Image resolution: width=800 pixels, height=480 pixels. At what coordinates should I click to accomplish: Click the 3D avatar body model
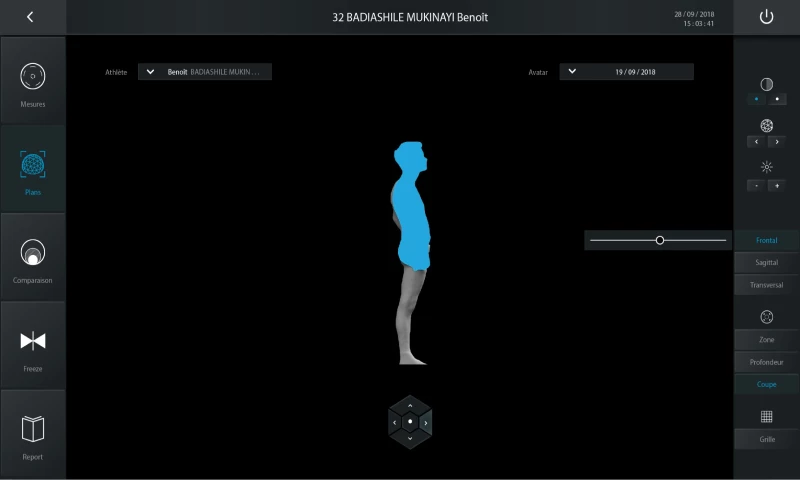click(x=411, y=253)
